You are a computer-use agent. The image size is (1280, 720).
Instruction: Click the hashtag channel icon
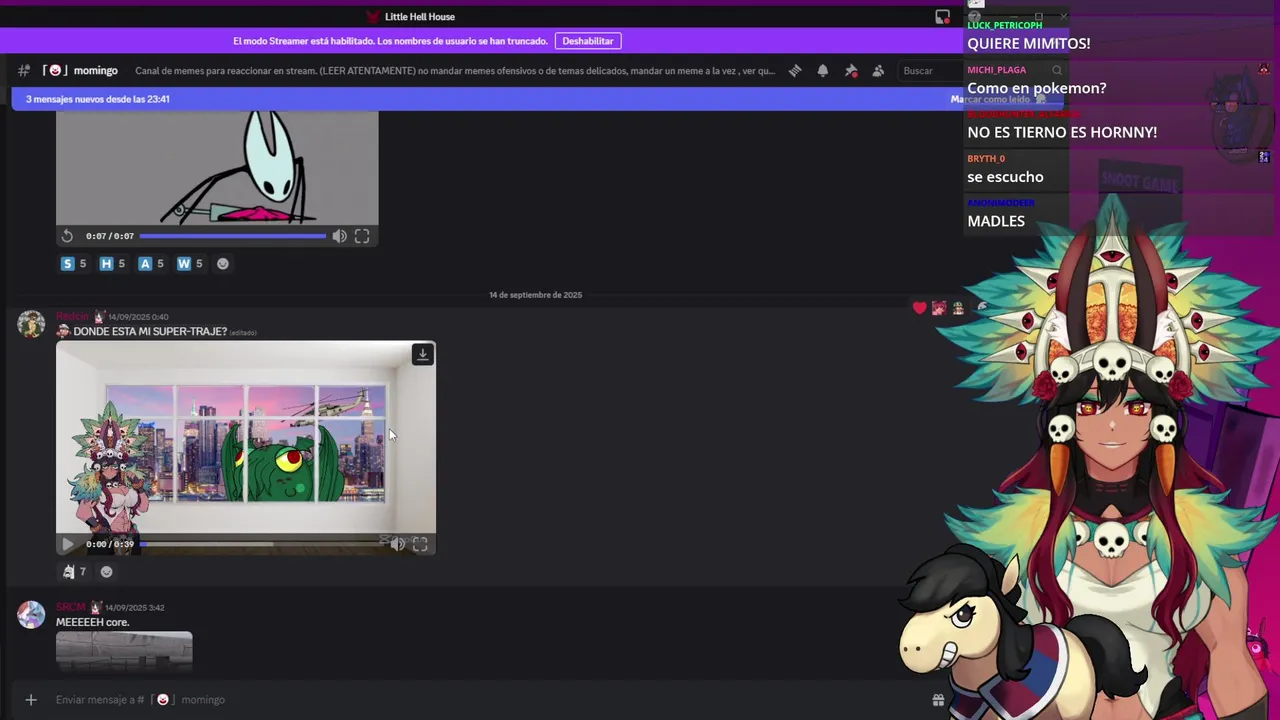pos(24,71)
